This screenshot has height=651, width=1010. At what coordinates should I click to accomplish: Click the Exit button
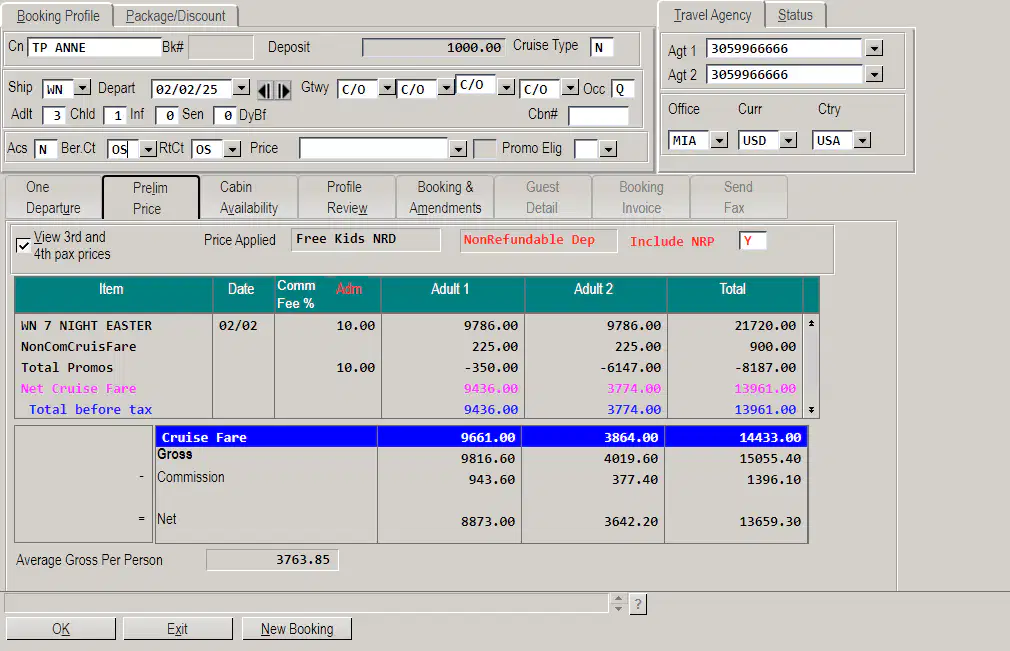point(178,628)
